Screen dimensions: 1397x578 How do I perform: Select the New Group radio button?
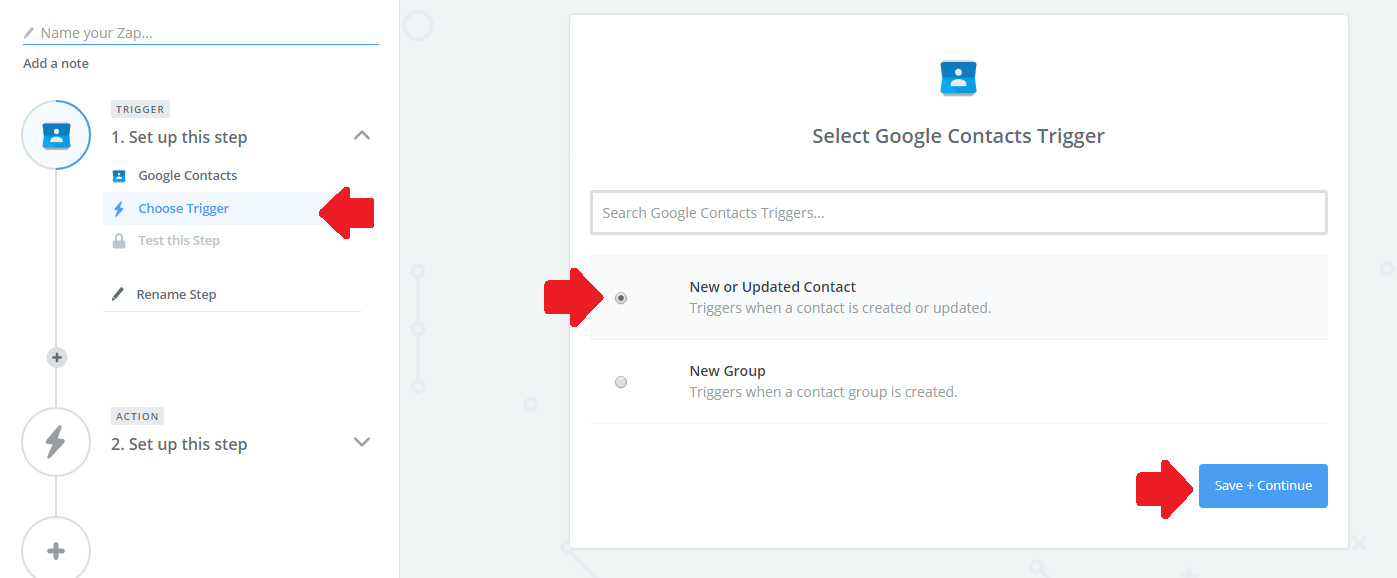click(x=621, y=382)
